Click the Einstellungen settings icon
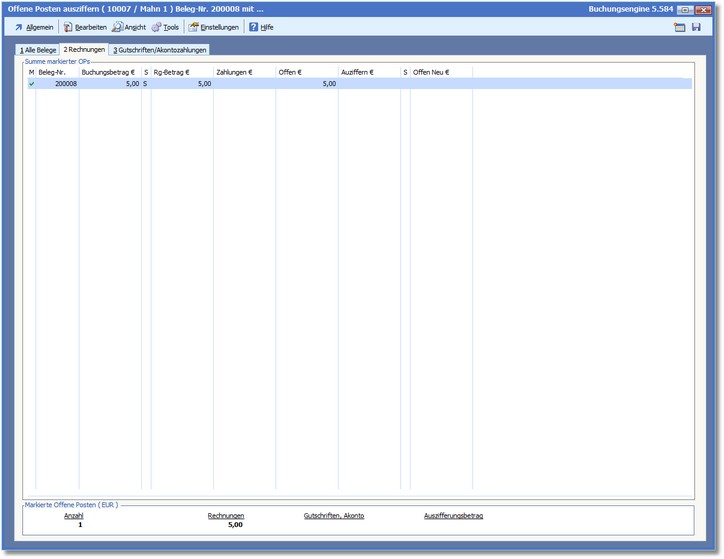The width and height of the screenshot is (724, 559). 193,27
